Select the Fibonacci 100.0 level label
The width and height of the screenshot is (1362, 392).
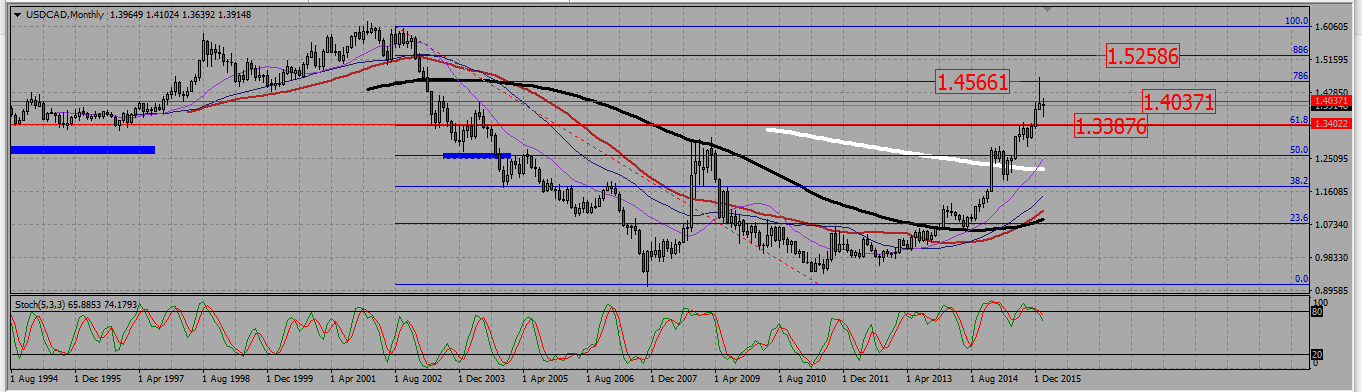[x=1297, y=20]
